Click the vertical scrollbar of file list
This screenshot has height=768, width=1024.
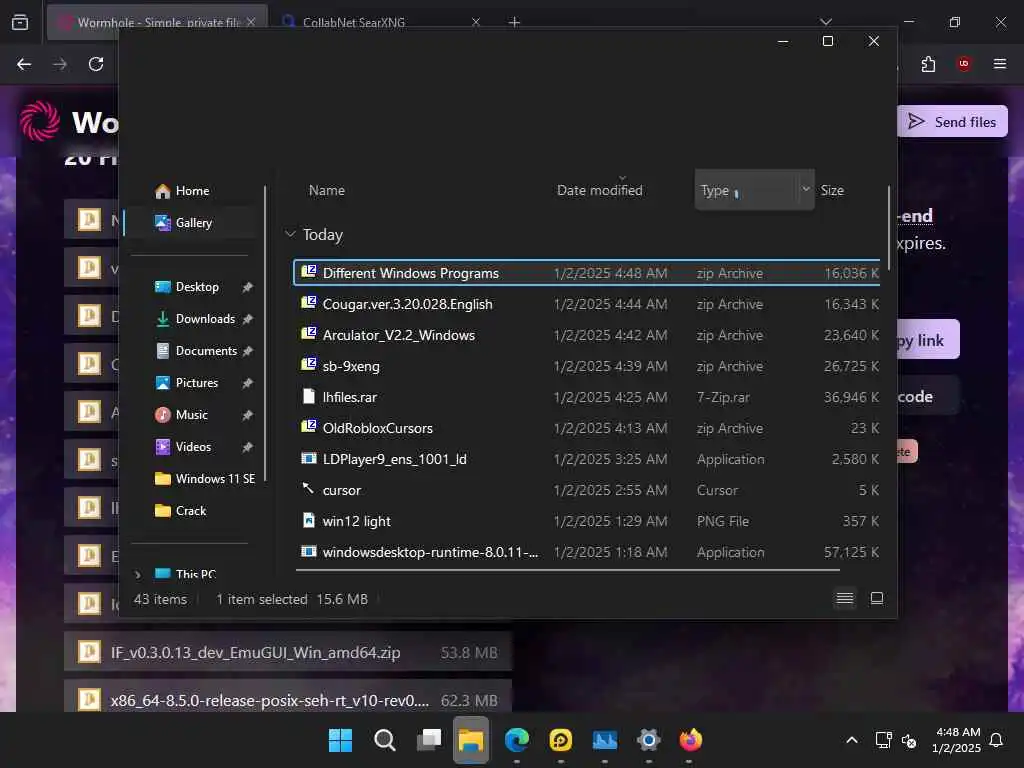pos(889,229)
